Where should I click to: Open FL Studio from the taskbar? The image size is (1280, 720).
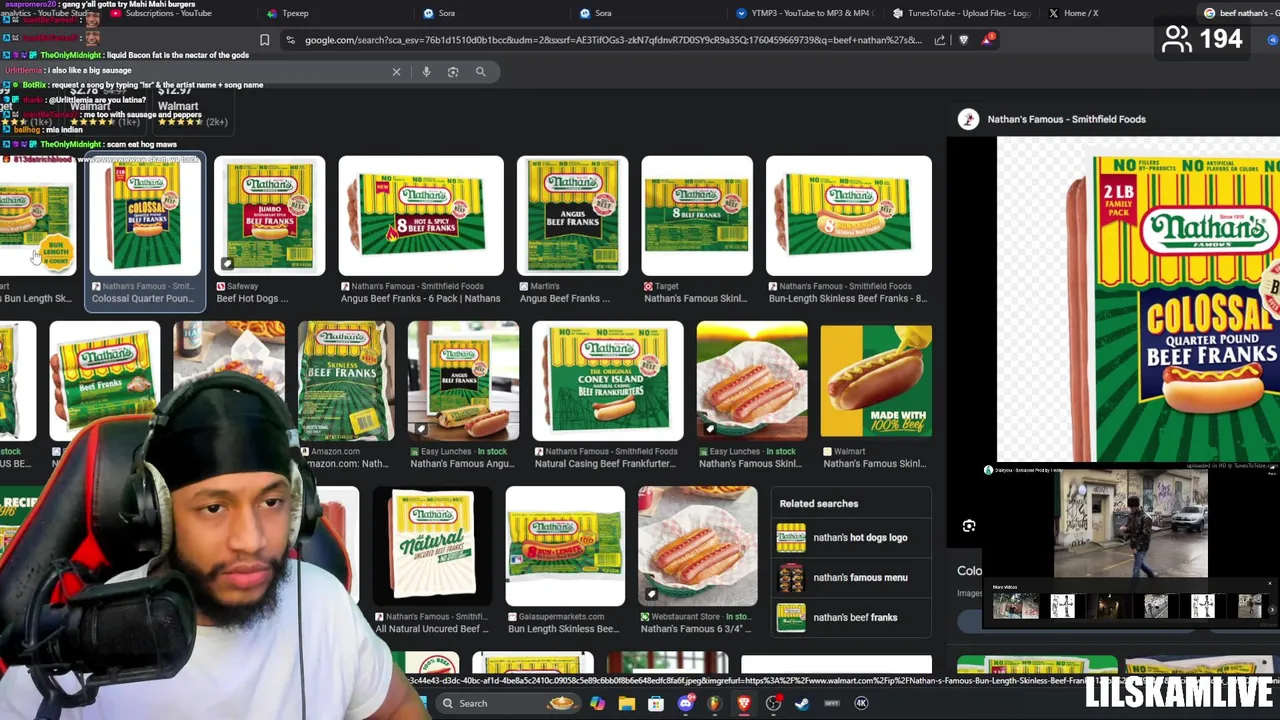pos(714,703)
